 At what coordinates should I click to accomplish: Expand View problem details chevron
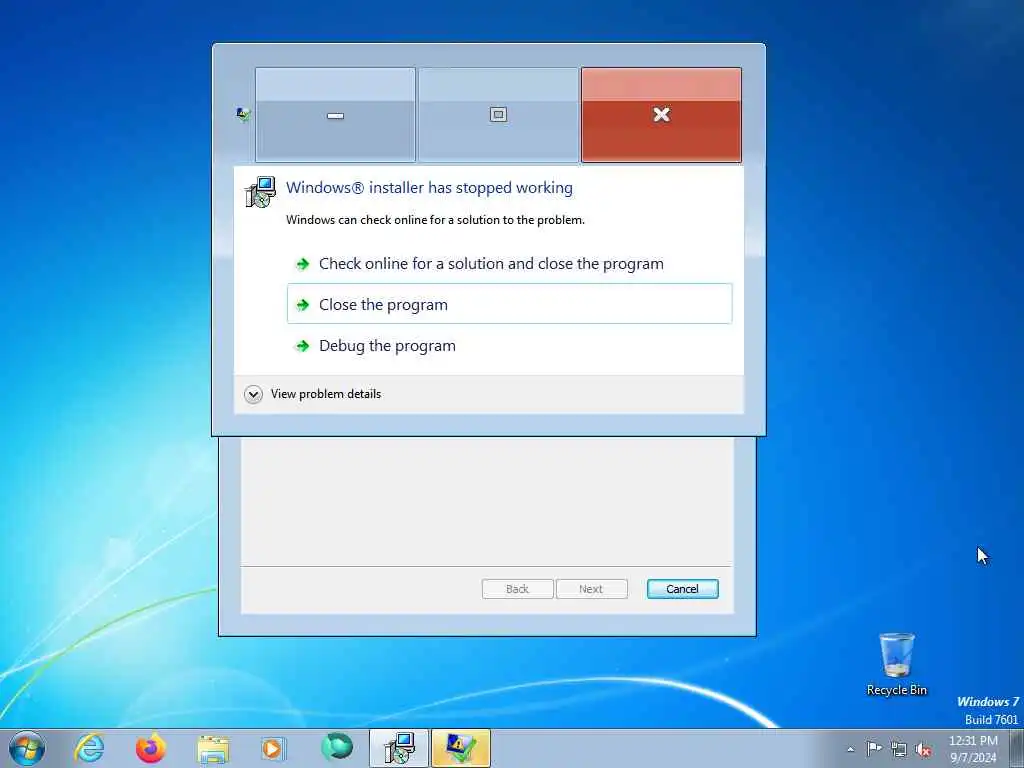tap(253, 394)
